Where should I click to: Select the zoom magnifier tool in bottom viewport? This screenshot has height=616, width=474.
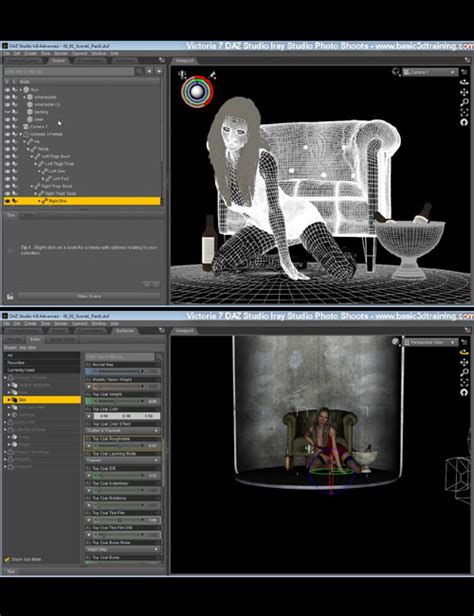(464, 372)
